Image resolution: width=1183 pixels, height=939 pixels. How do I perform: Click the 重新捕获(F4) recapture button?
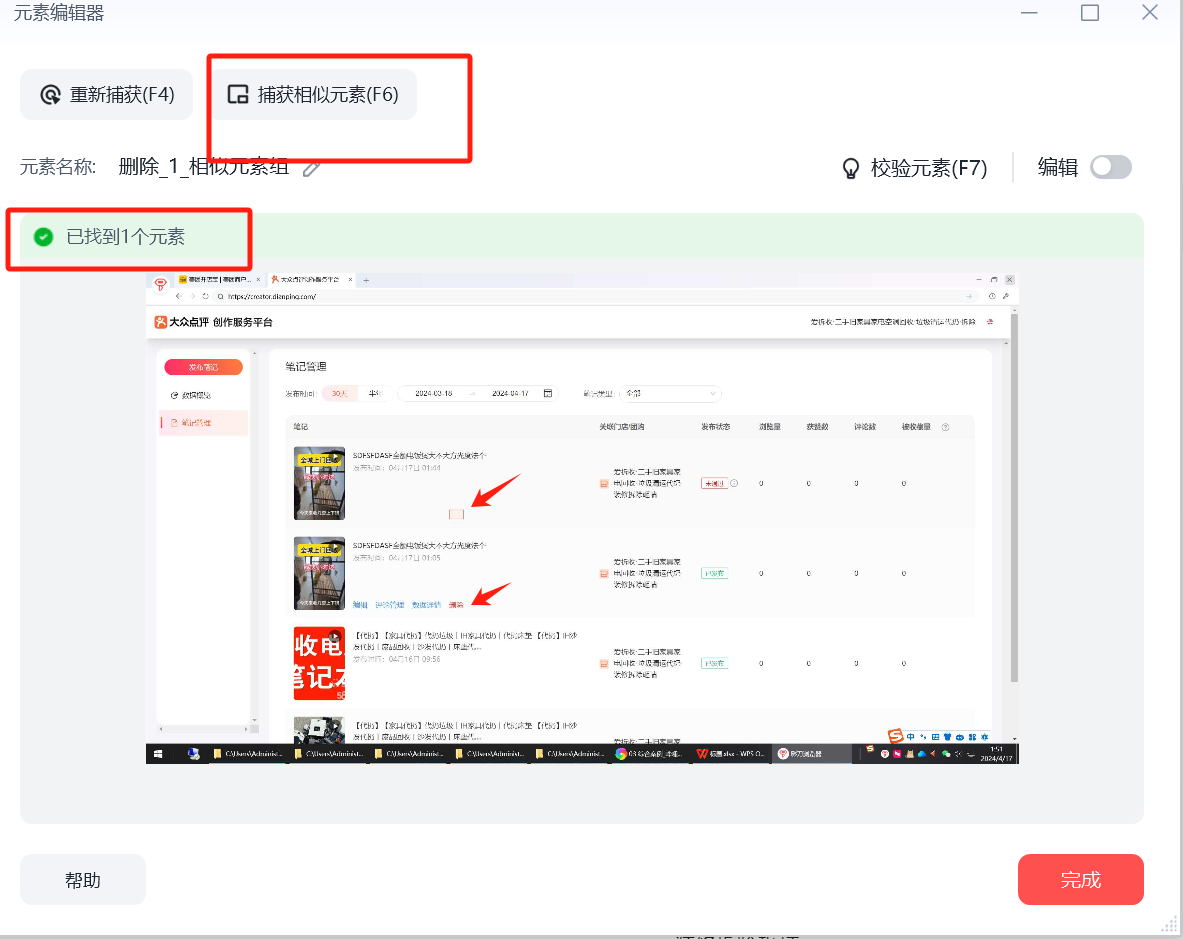pyautogui.click(x=106, y=94)
